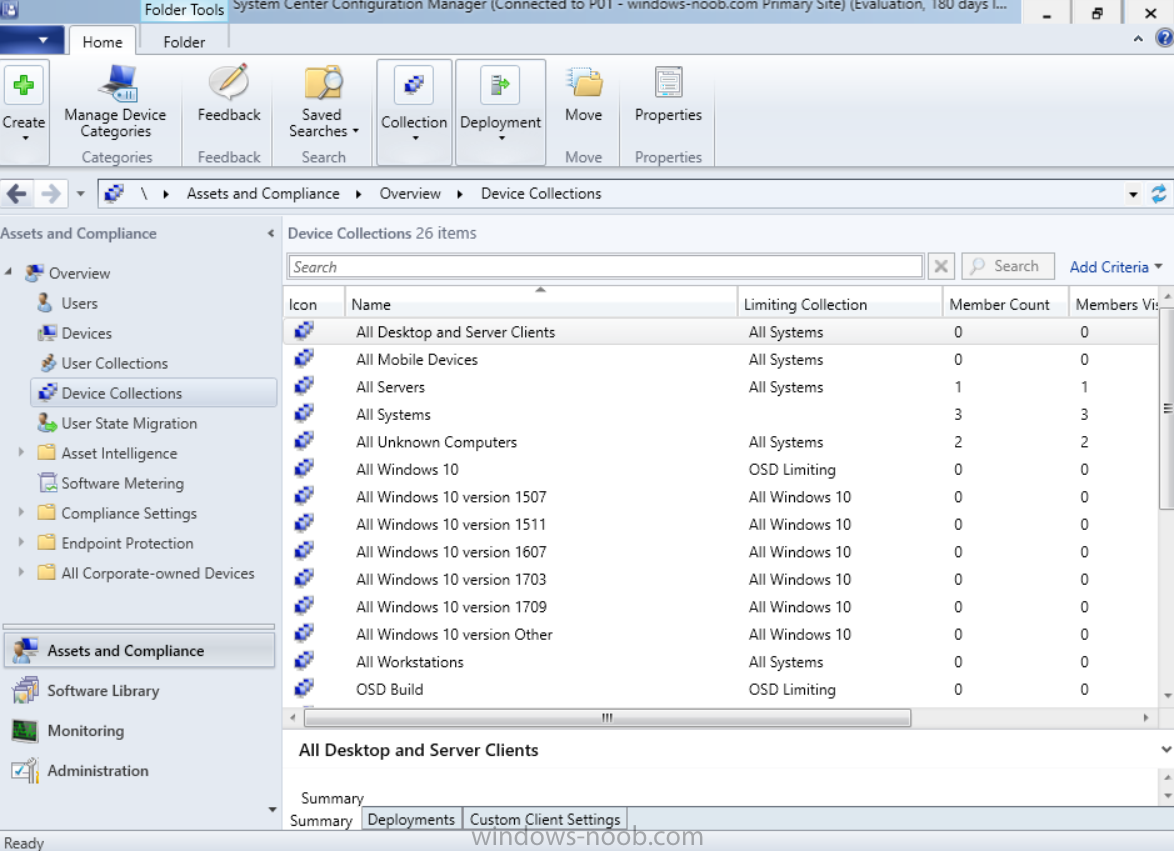This screenshot has height=851, width=1174.
Task: Collapse the Overview tree node
Action: click(x=9, y=272)
